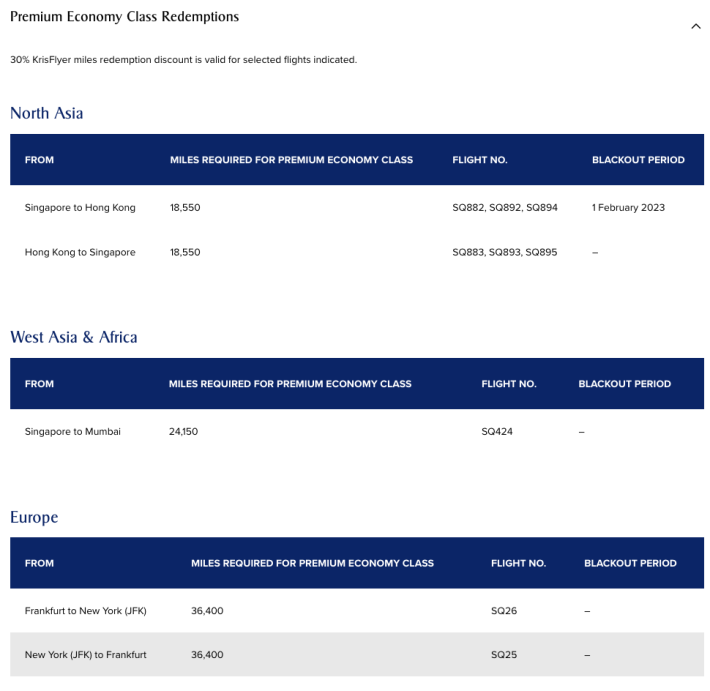Click the Premium Economy Class Redemptions heading
Screen dimensions: 710x691
click(124, 17)
